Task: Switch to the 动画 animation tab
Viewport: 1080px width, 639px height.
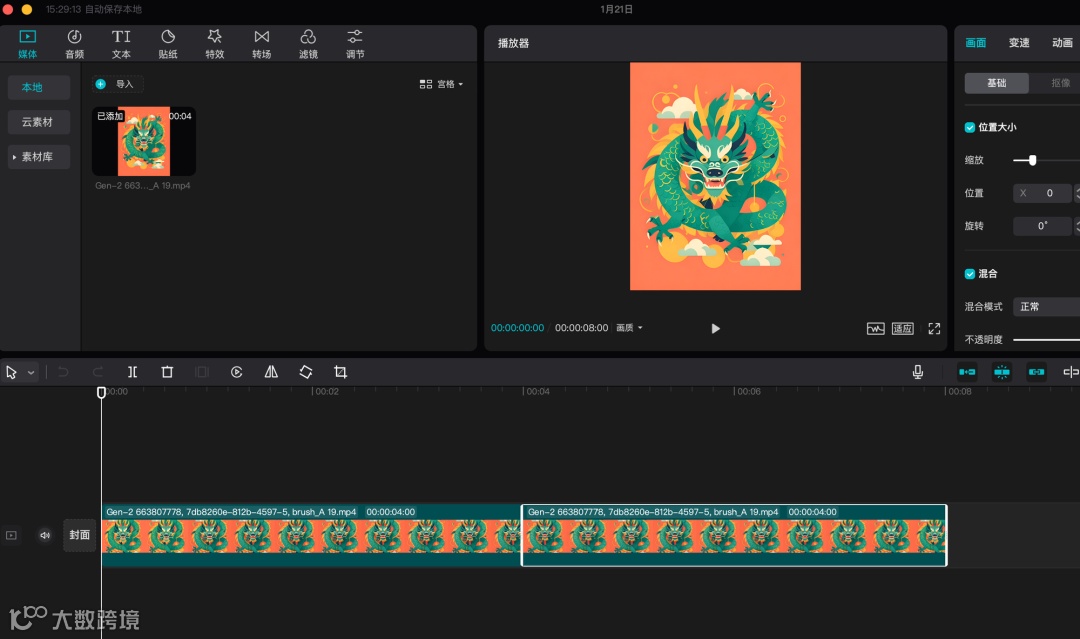Action: coord(1062,43)
